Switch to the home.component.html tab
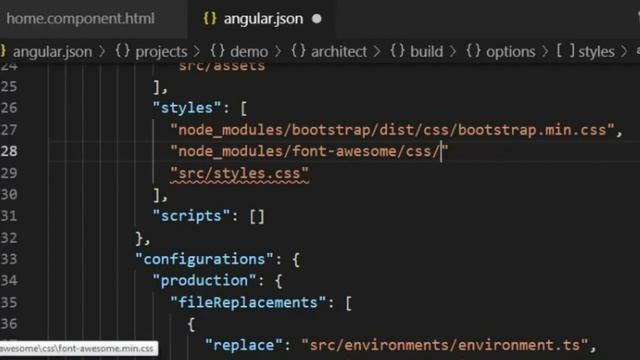The width and height of the screenshot is (640, 360). (x=81, y=19)
